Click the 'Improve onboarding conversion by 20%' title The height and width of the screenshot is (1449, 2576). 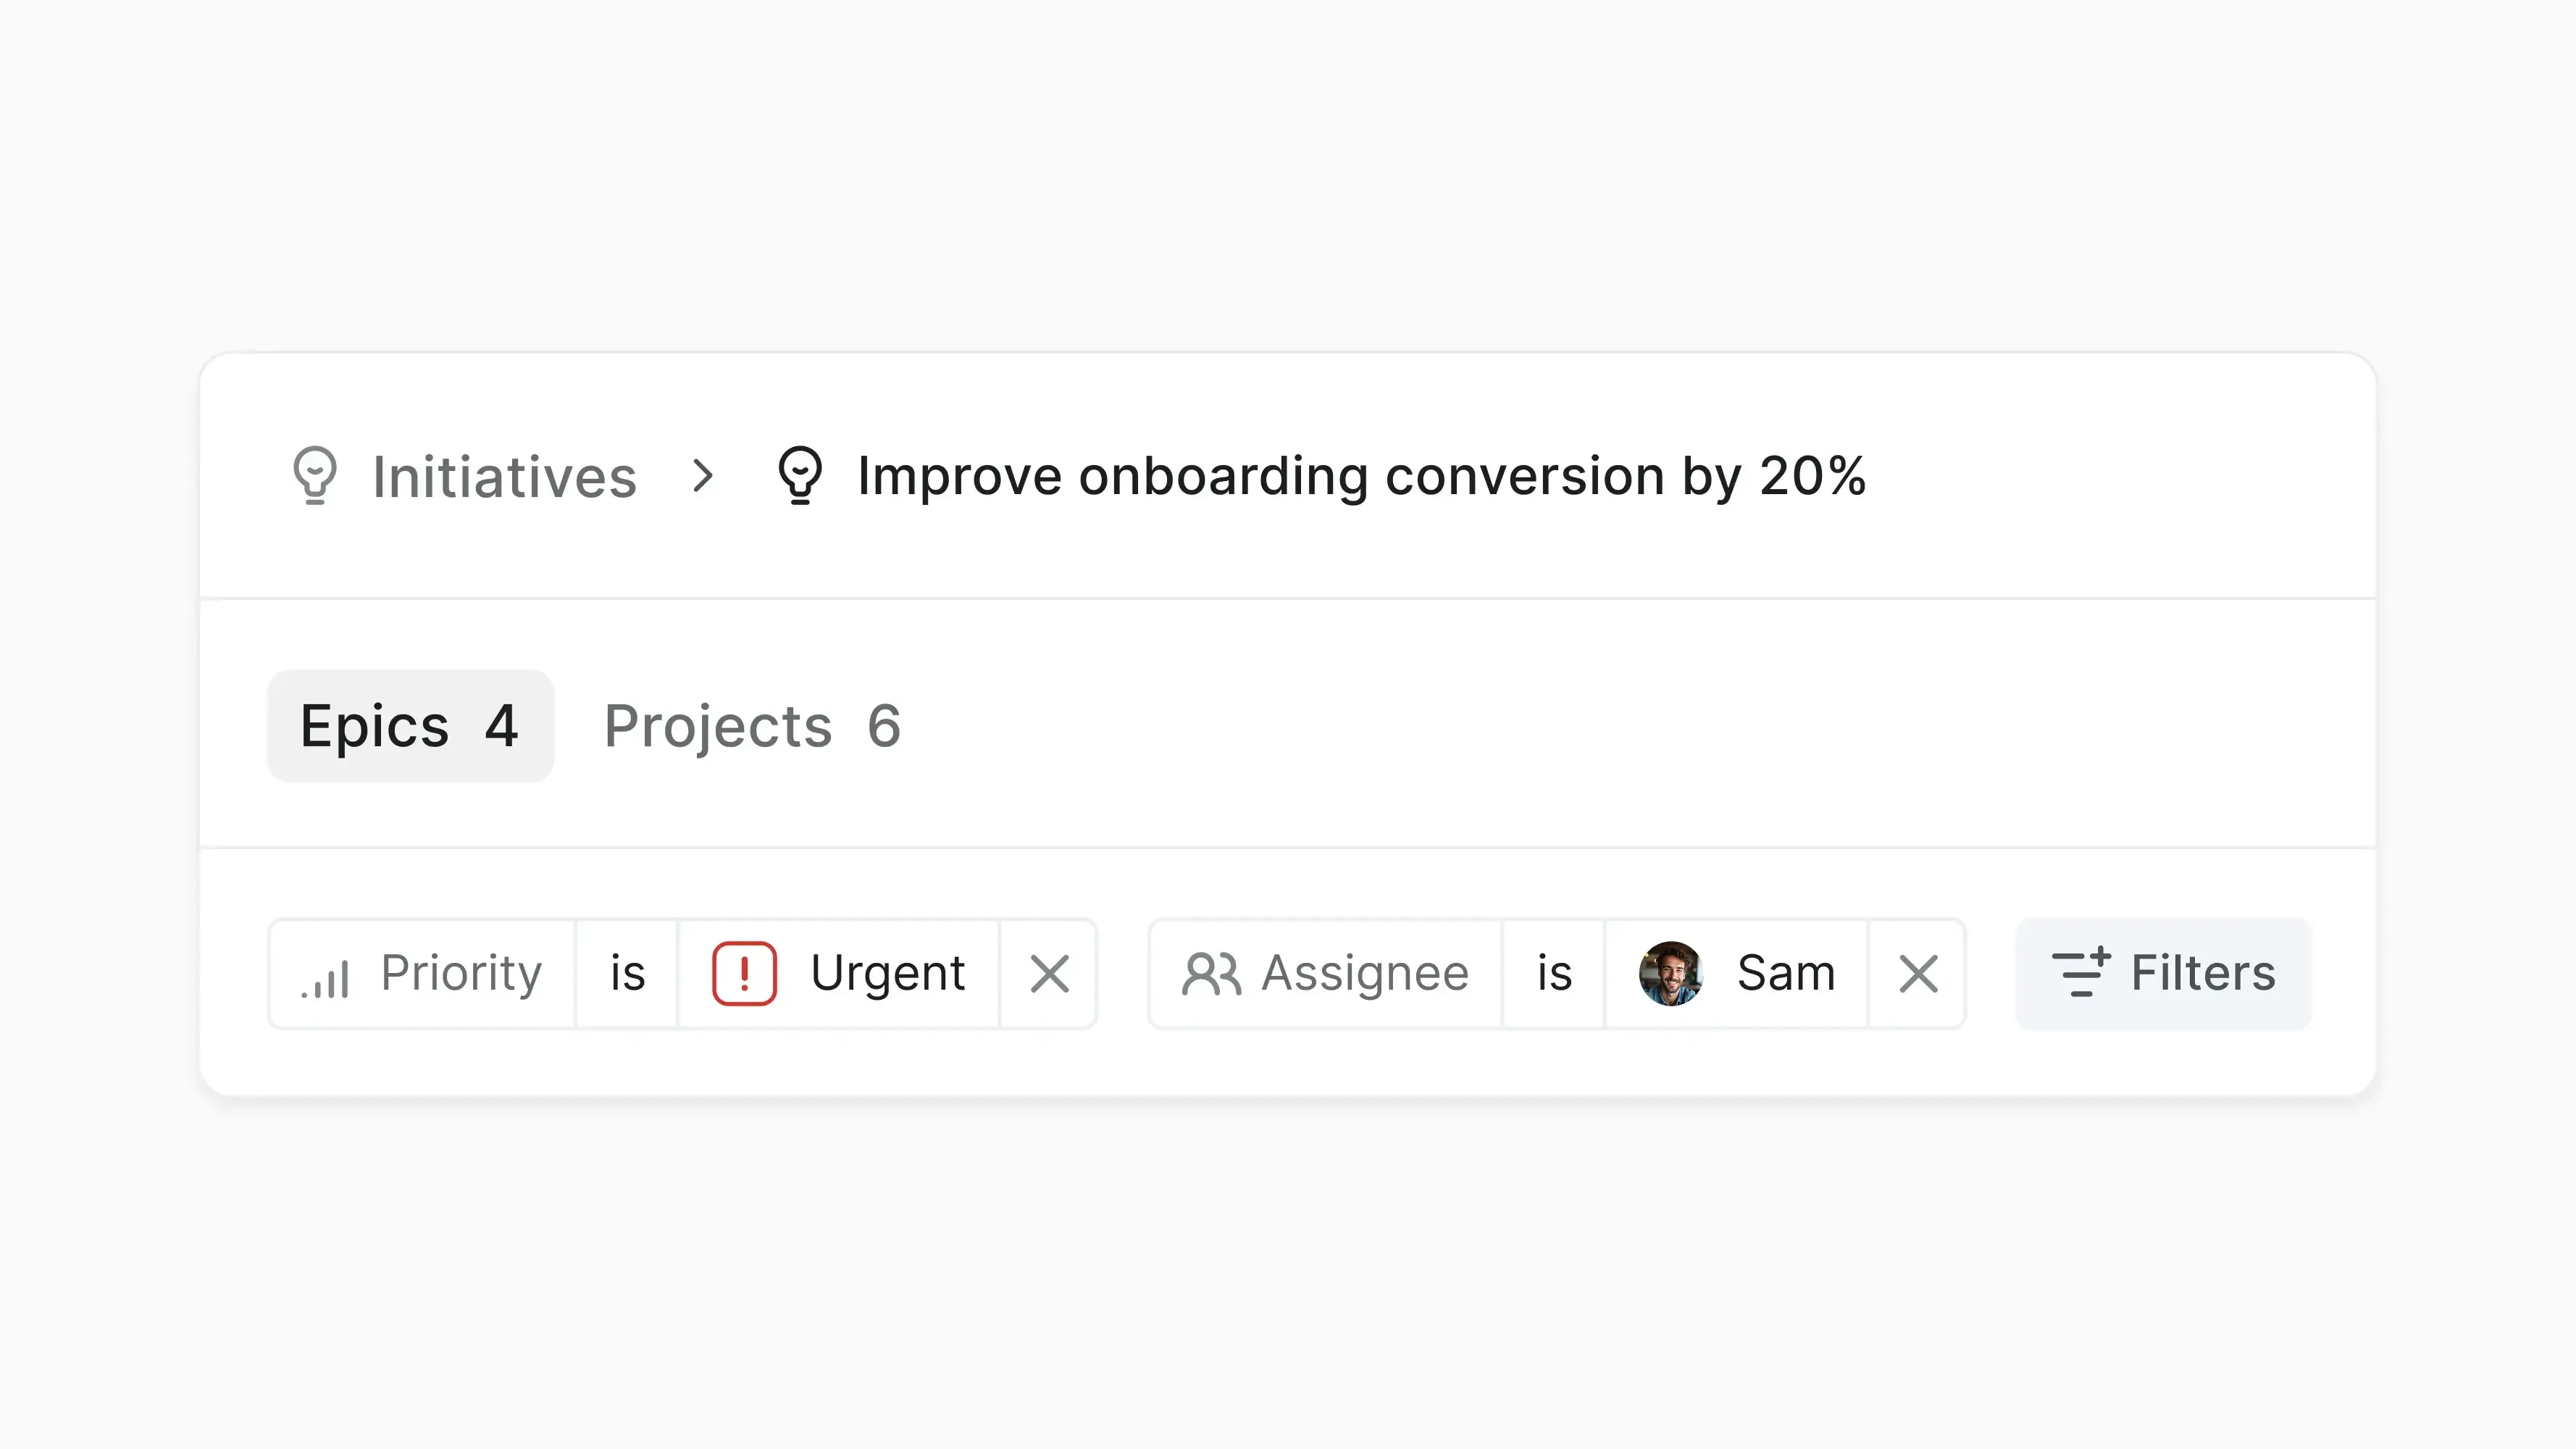click(1361, 476)
